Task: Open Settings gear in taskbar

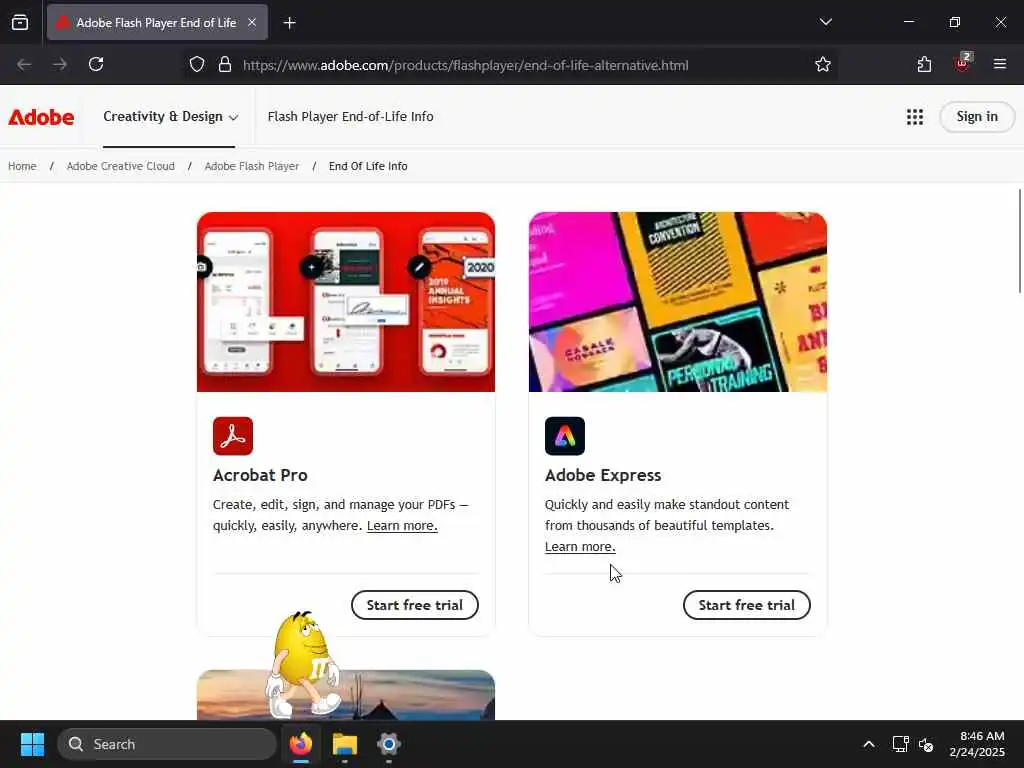Action: coord(389,744)
